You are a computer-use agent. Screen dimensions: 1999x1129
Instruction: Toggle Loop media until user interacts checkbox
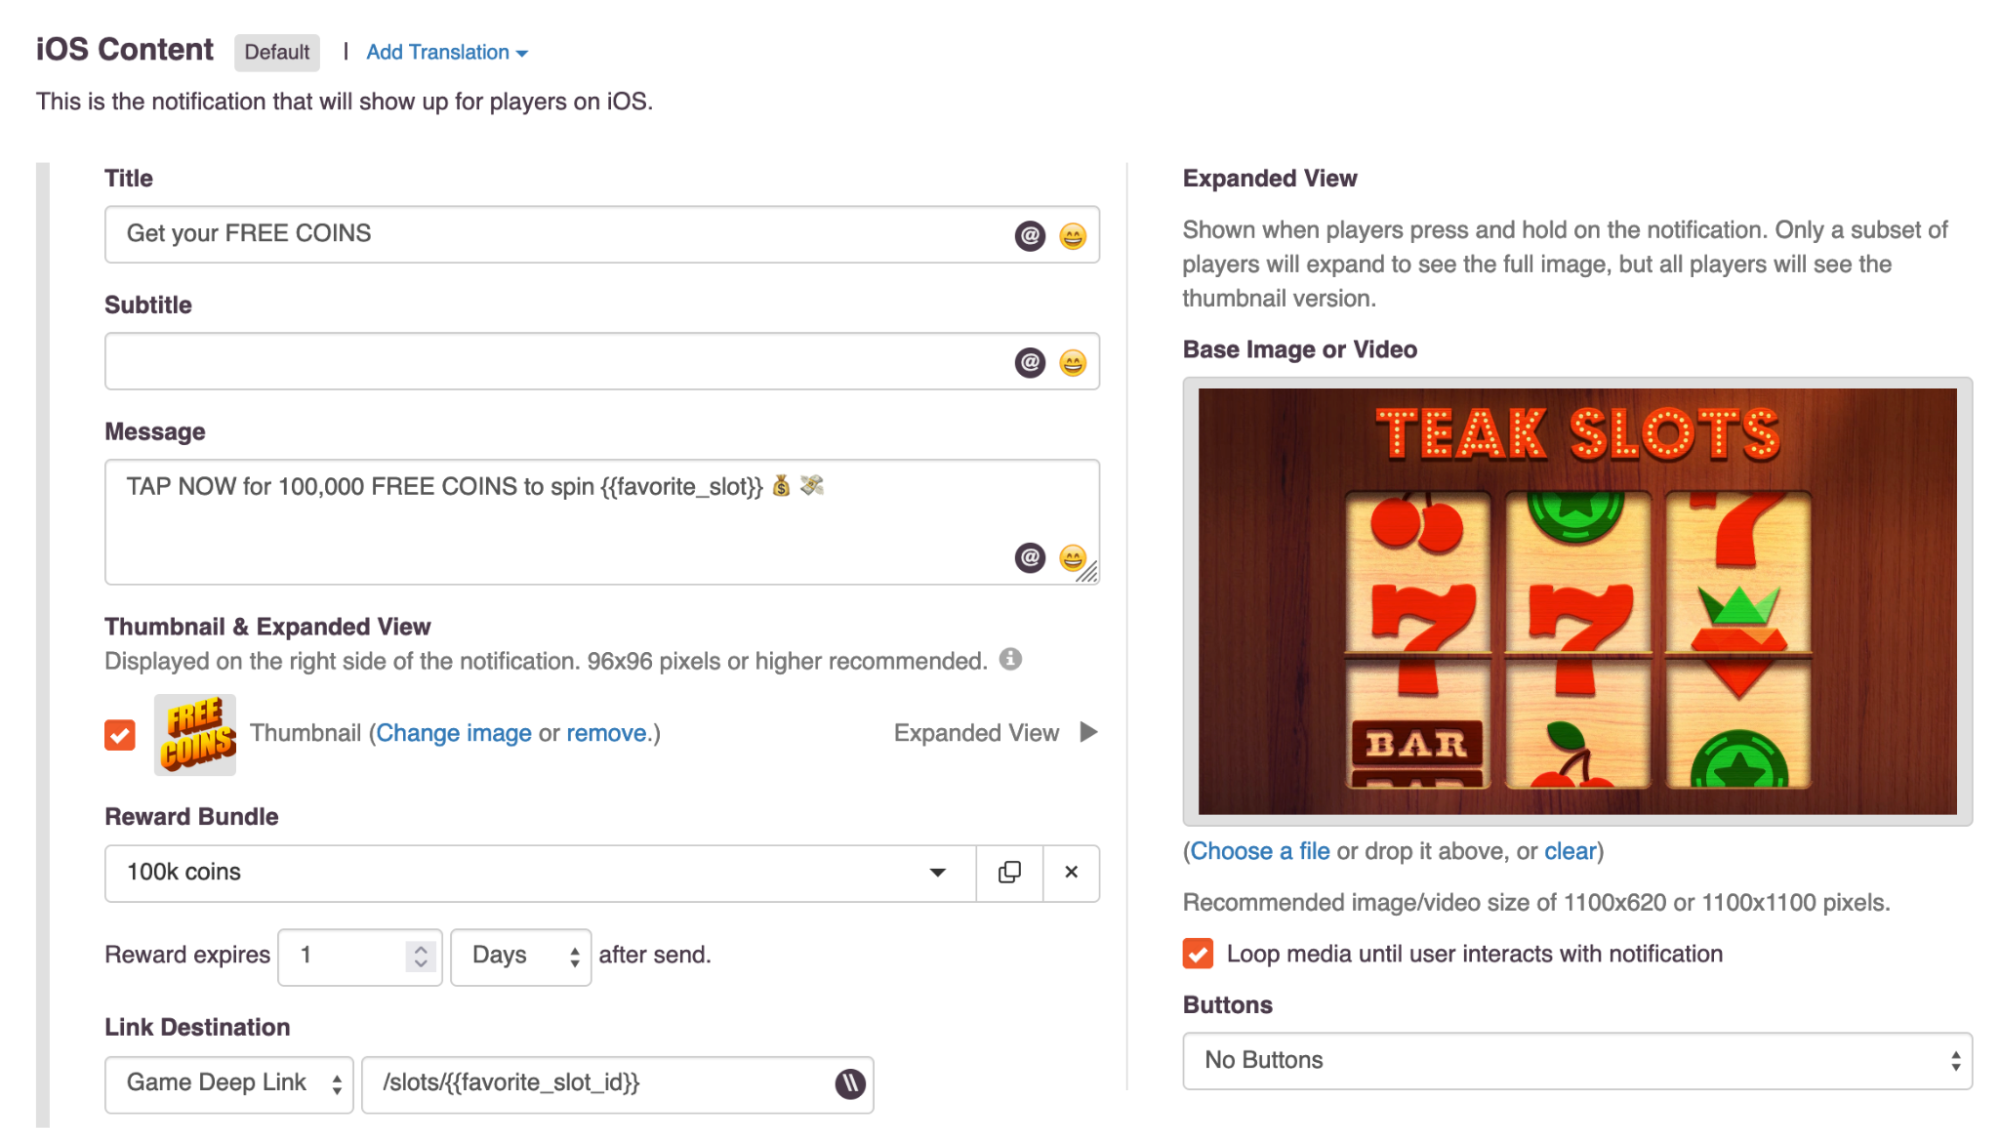tap(1197, 953)
